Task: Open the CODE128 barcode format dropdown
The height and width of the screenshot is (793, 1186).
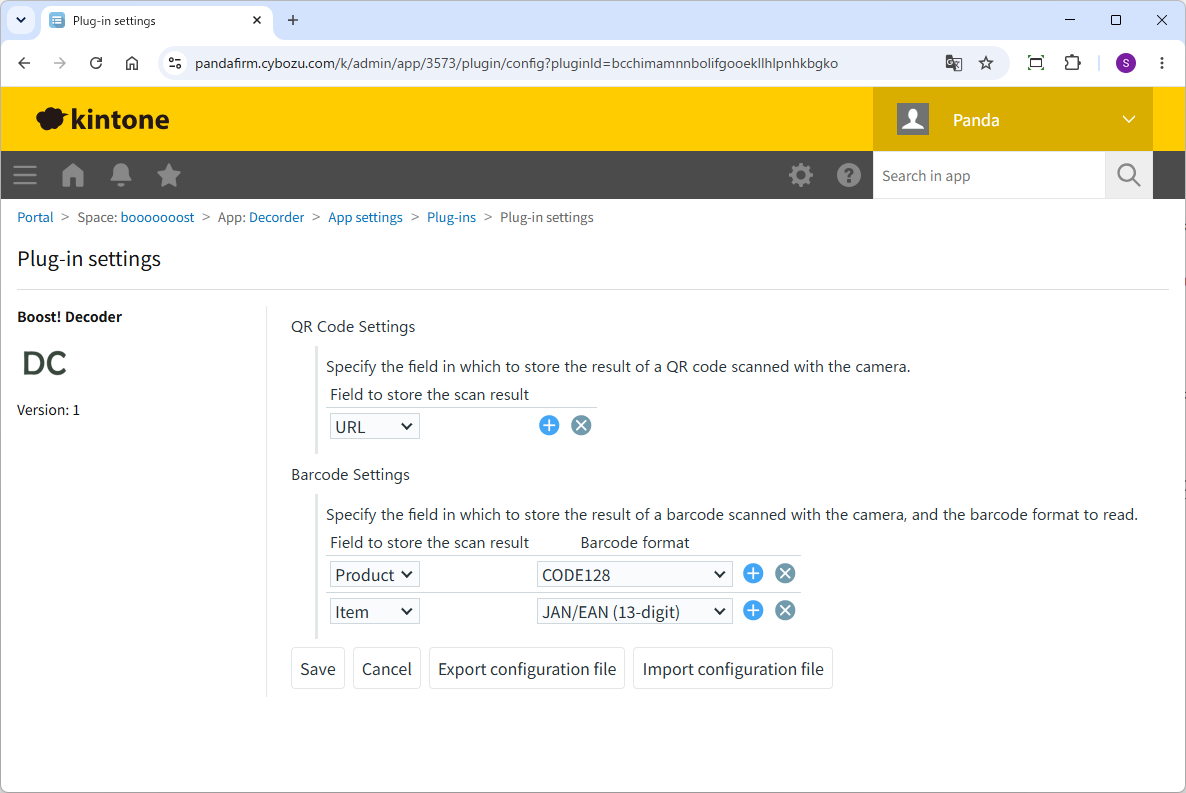Action: [x=635, y=574]
